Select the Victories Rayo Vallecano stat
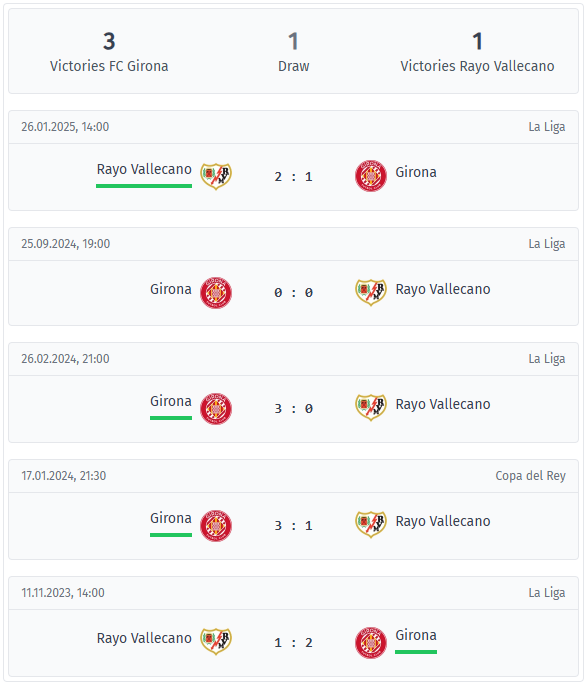Screen dimensions: 585x683 477,52
